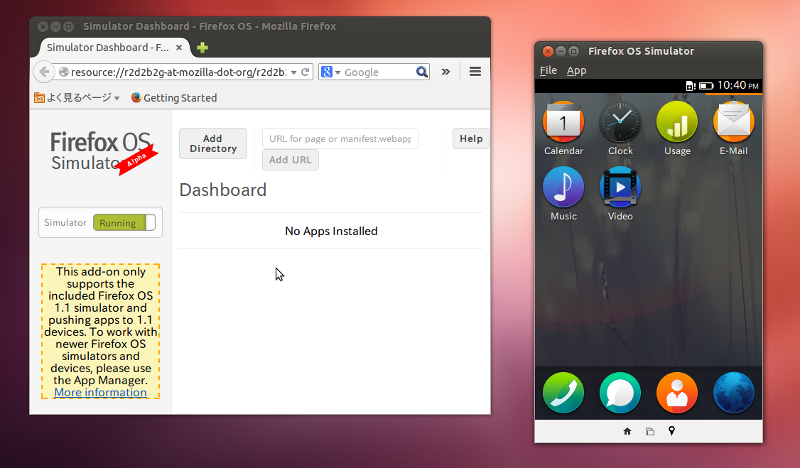The height and width of the screenshot is (468, 800).
Task: Click the search magnifier icon
Action: [x=421, y=72]
